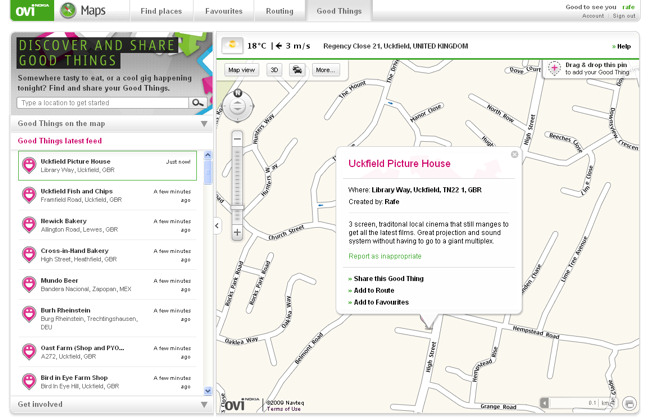Screen dimensions: 650x420
Task: Click the Sign out link
Action: tap(624, 16)
